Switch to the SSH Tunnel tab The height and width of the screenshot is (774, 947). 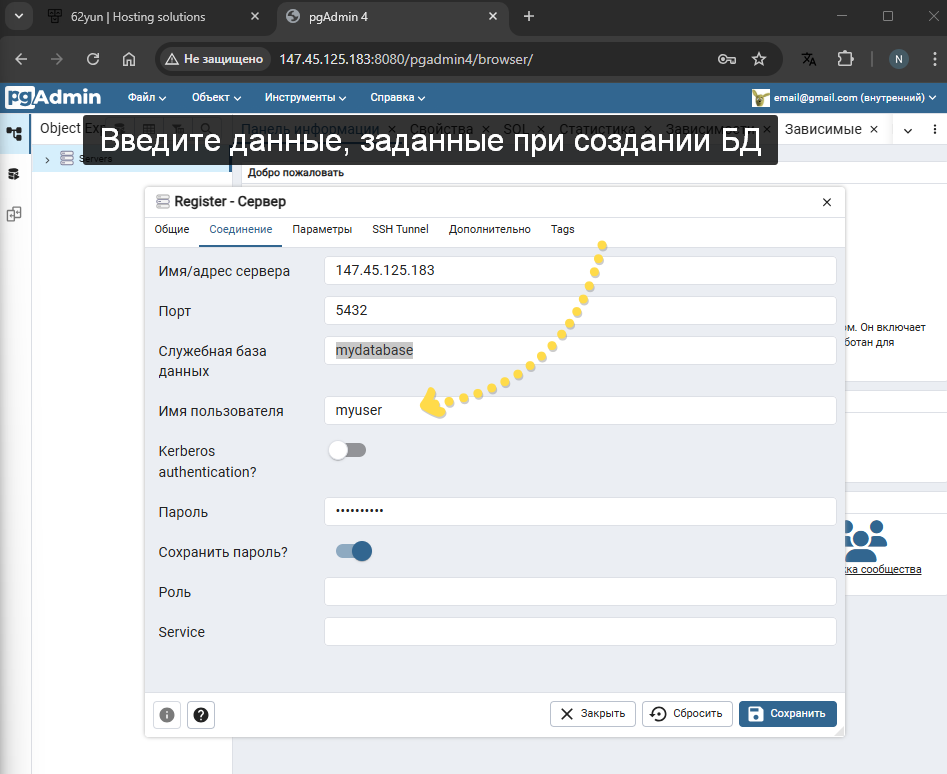400,229
